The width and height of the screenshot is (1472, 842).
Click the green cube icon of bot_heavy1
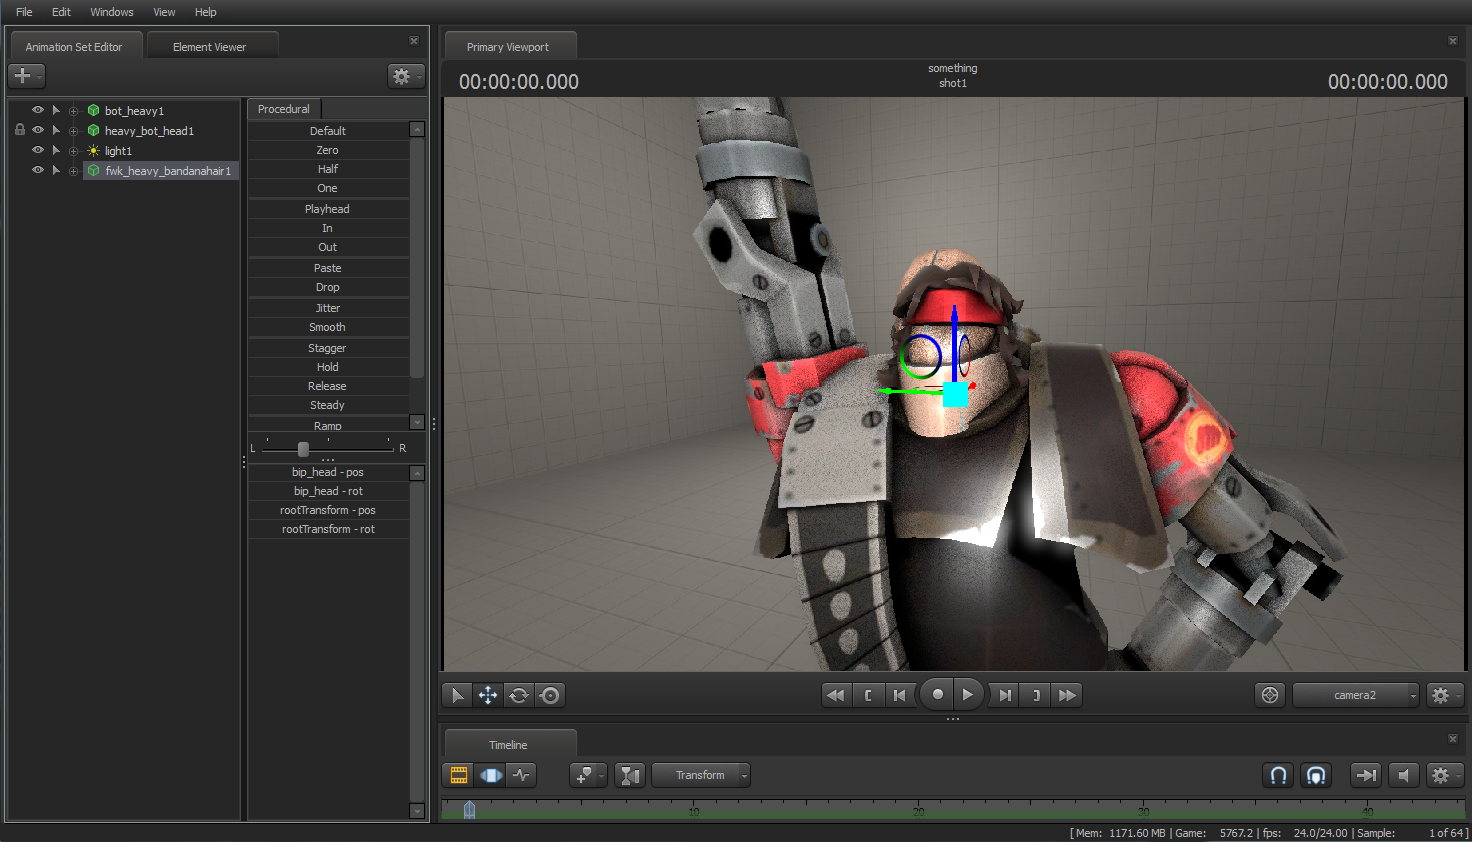point(93,110)
